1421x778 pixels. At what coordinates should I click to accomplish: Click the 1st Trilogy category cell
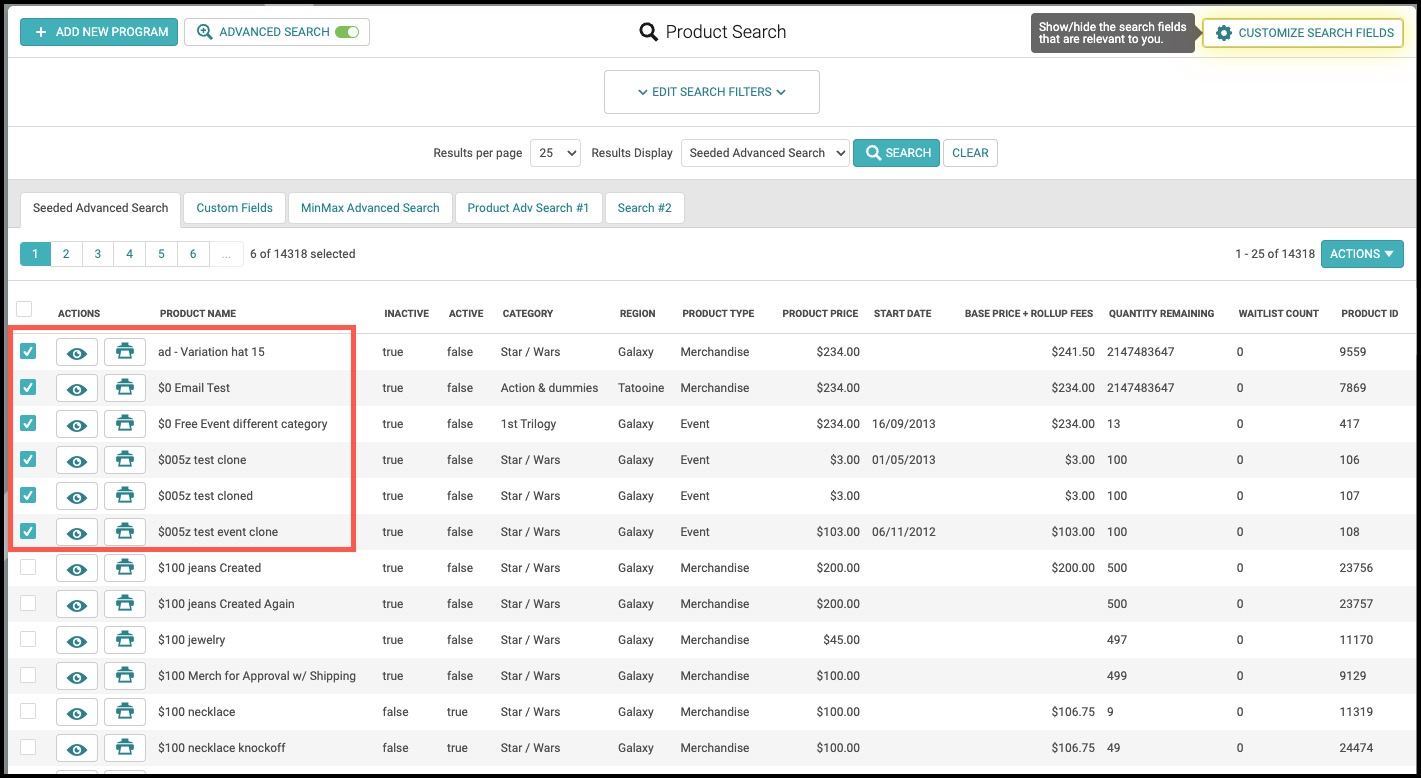pos(528,424)
